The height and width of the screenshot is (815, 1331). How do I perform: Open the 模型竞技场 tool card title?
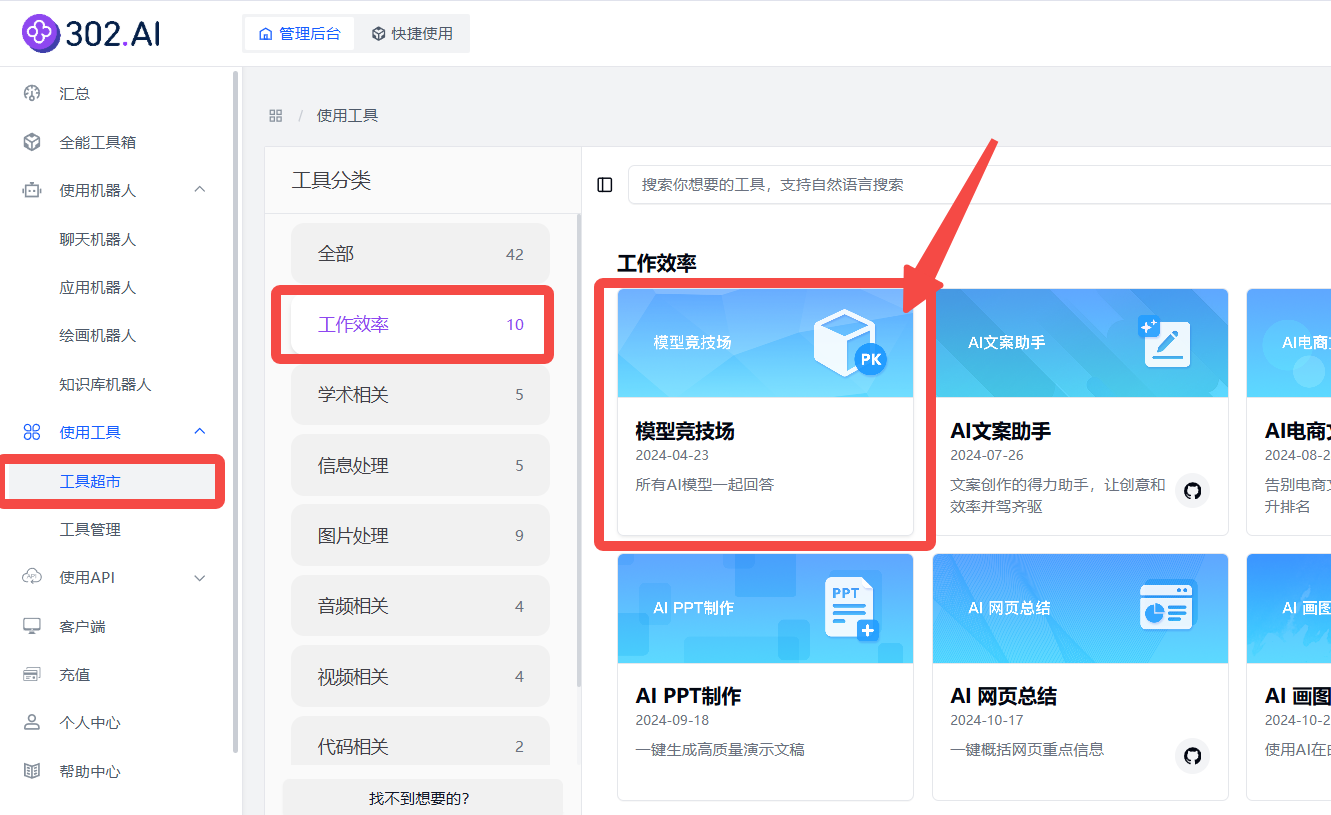685,431
